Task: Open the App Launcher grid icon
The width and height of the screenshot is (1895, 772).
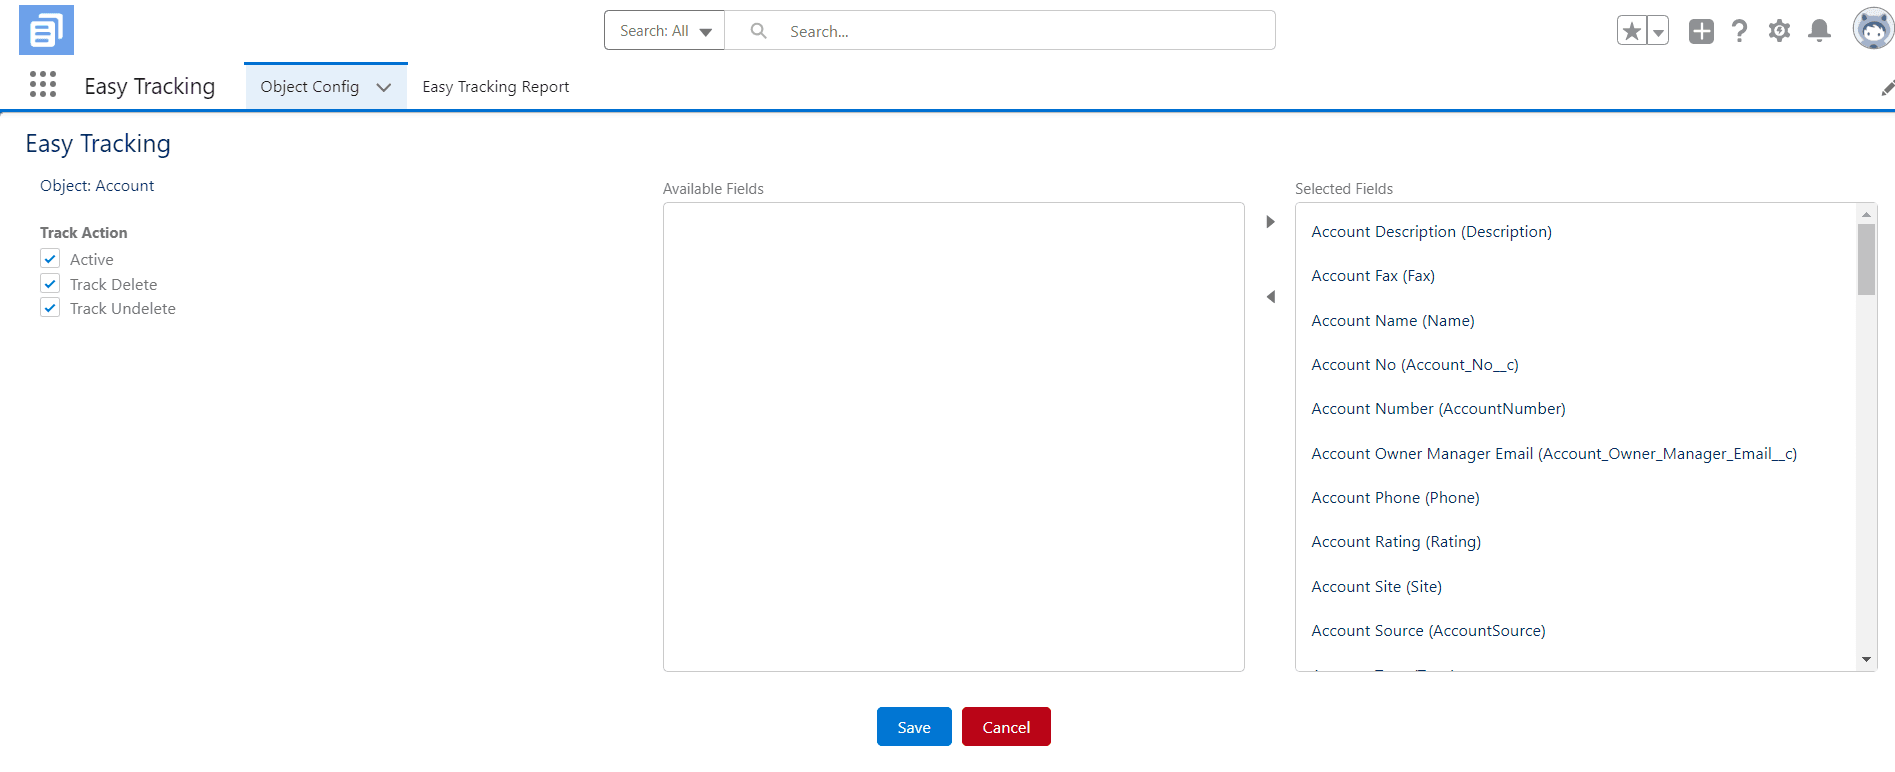Action: tap(43, 84)
